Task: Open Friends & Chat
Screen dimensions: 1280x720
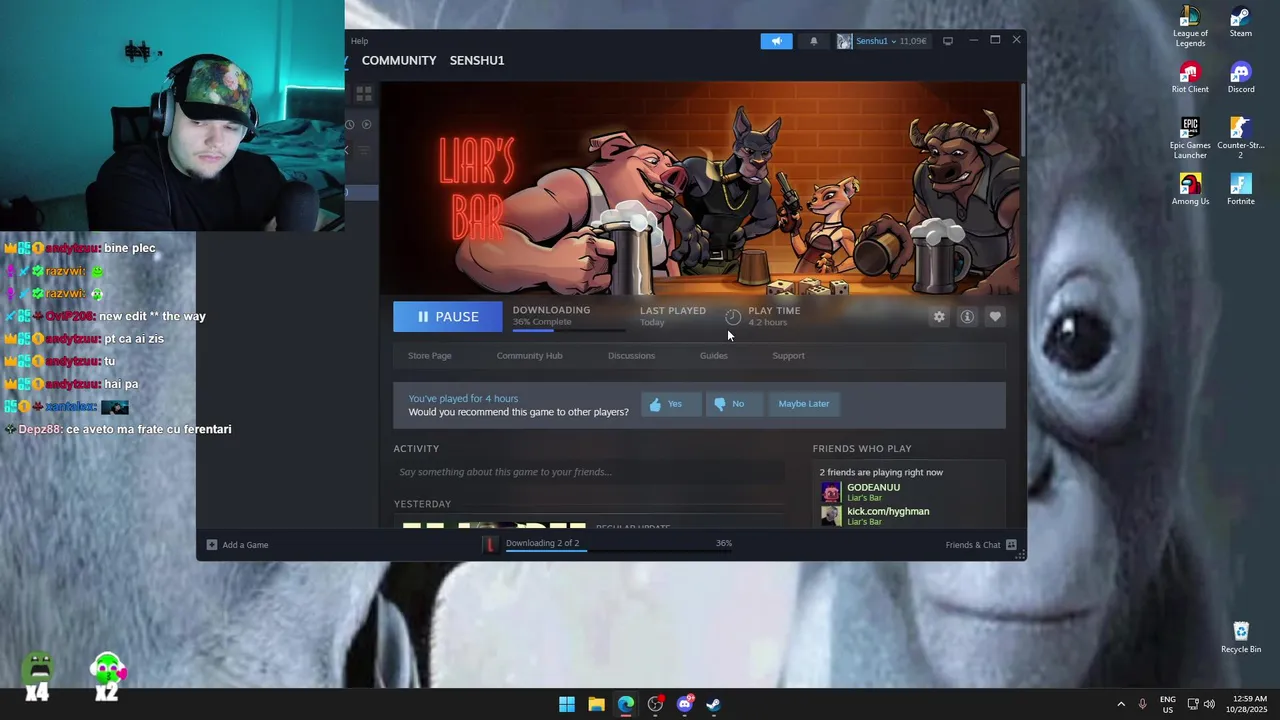Action: pos(981,545)
